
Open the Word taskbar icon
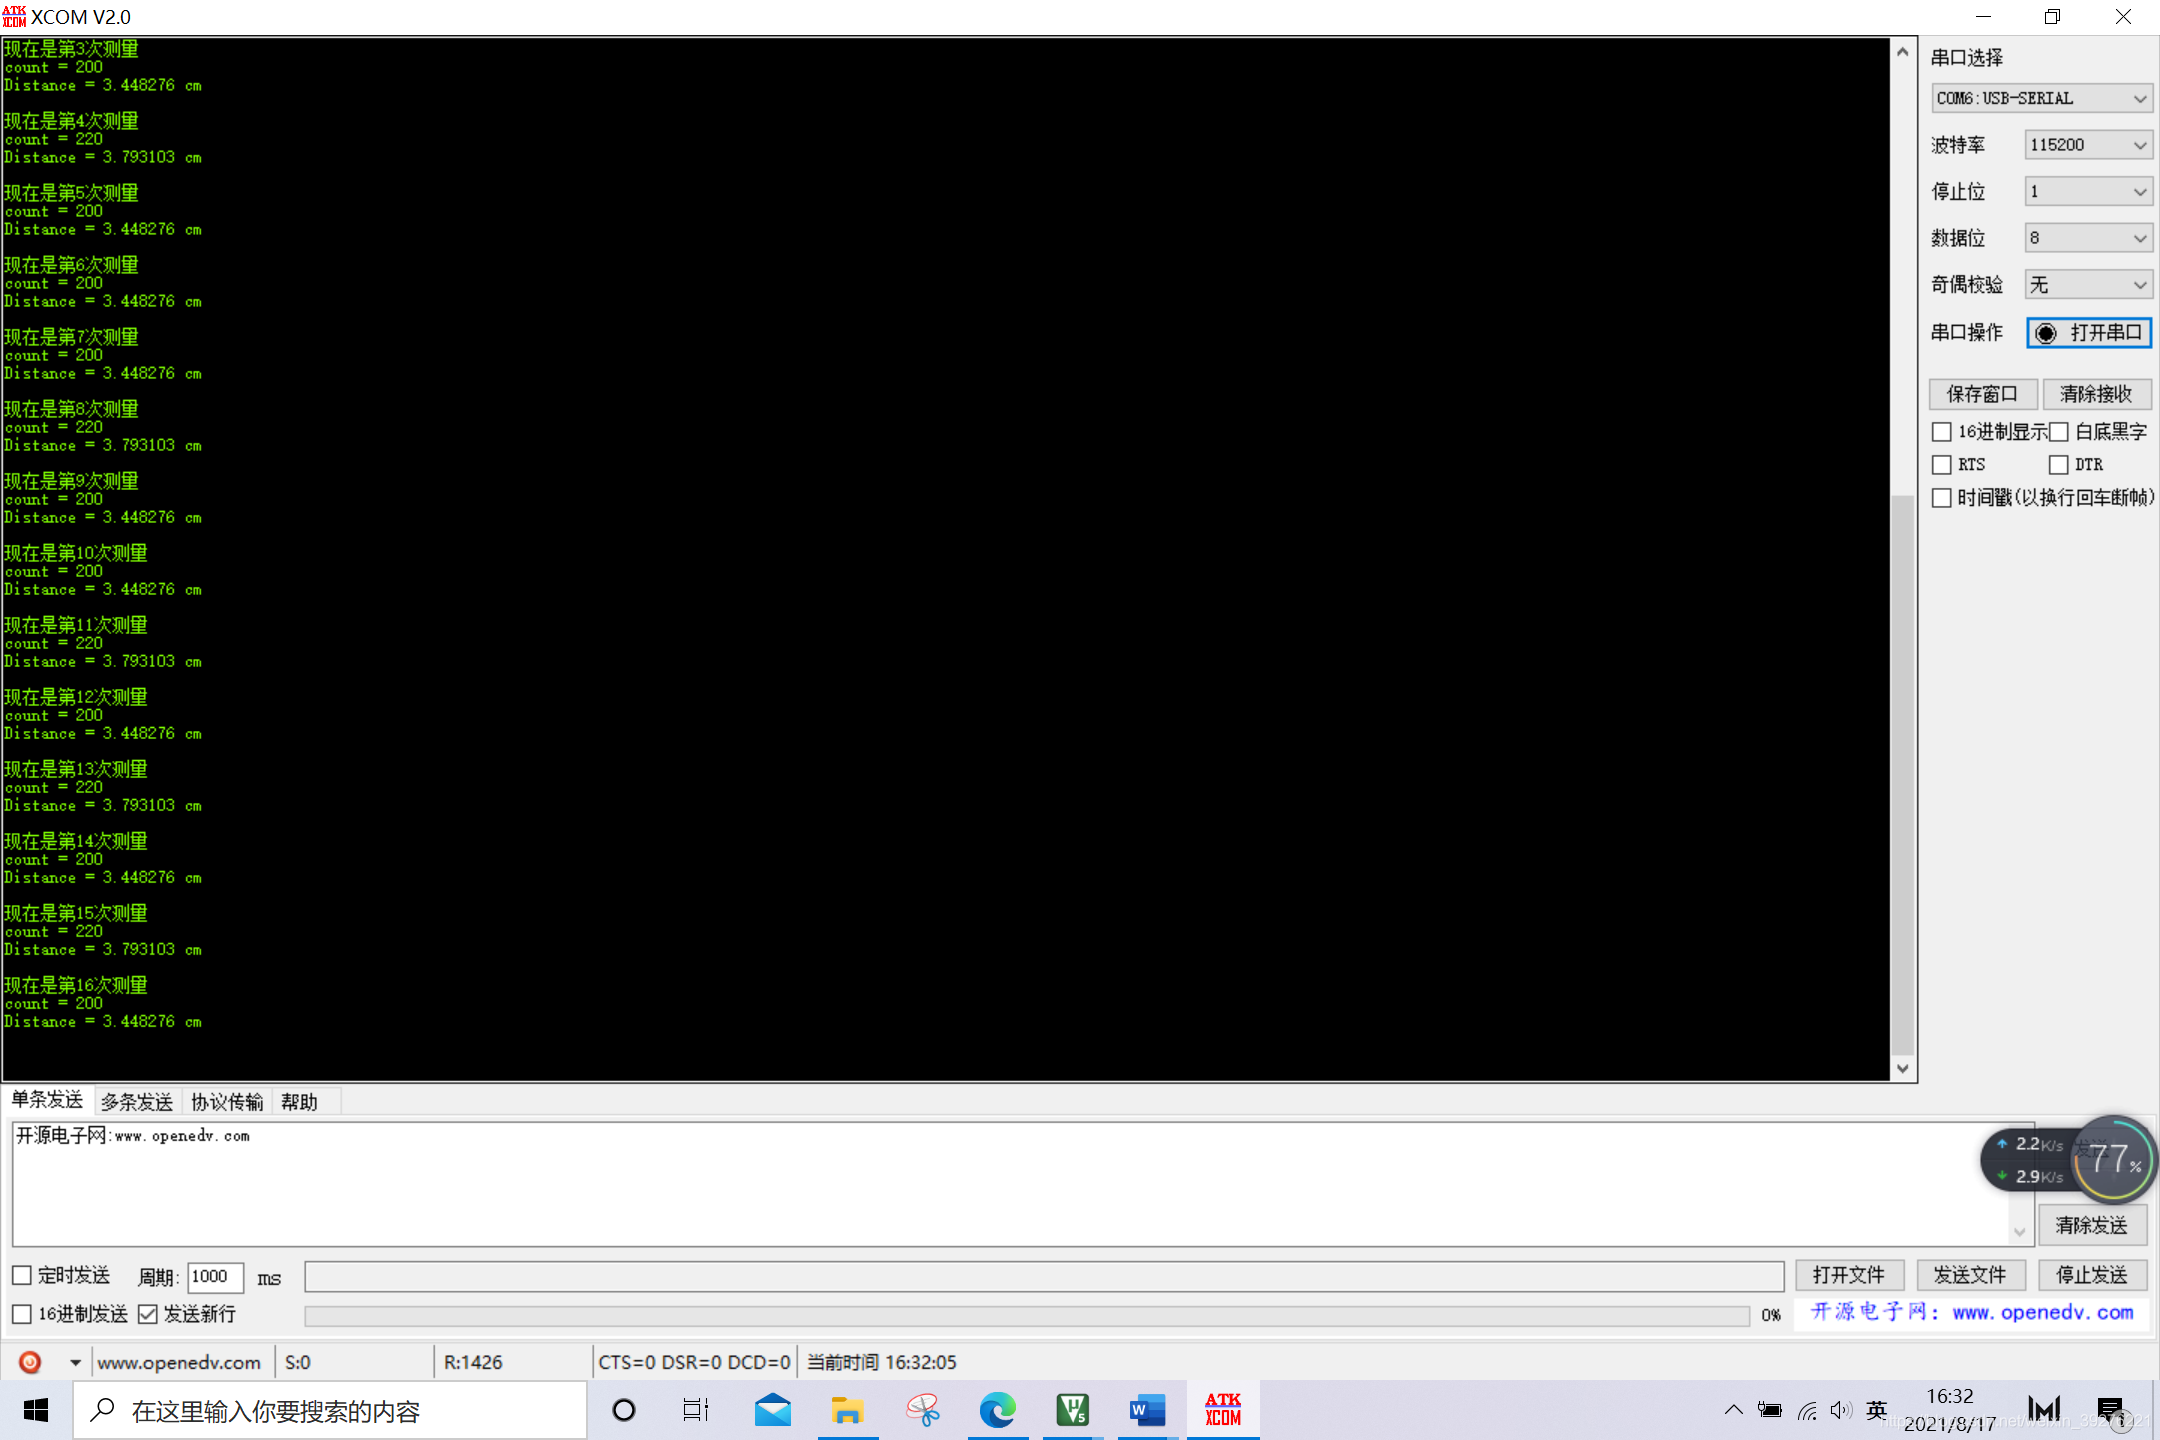pyautogui.click(x=1147, y=1411)
